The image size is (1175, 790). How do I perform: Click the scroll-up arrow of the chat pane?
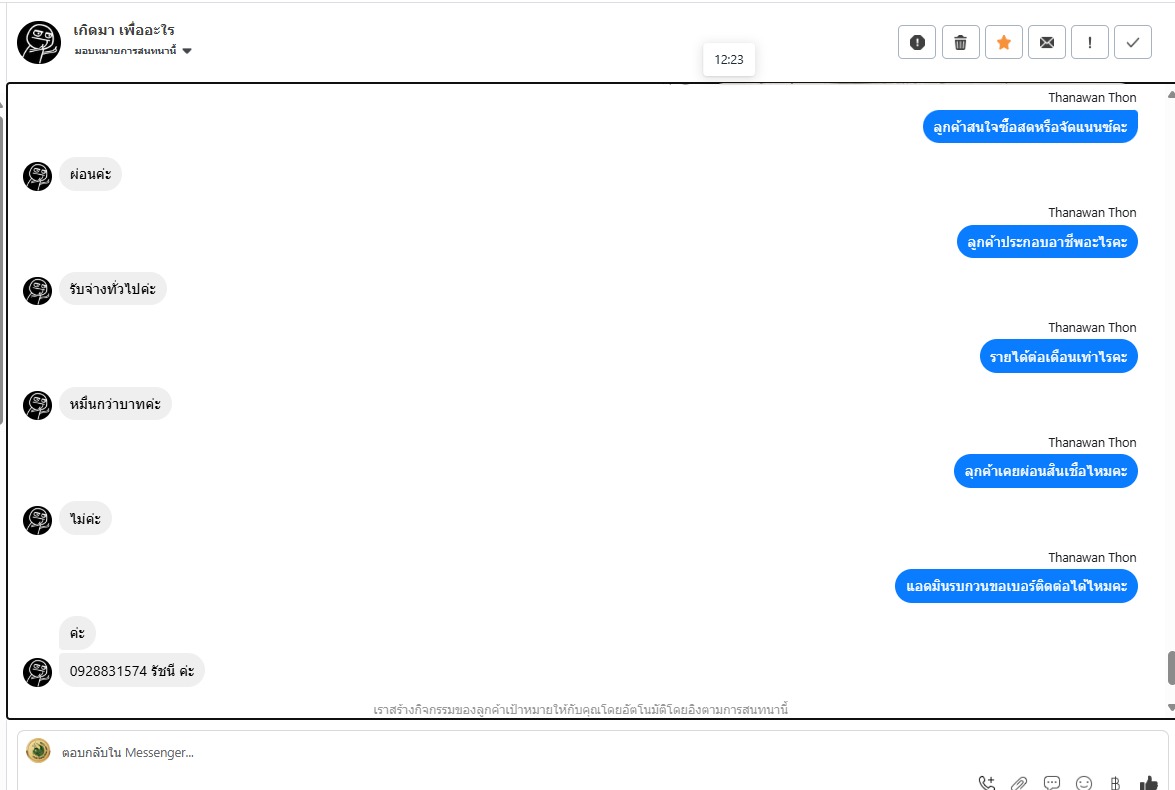[x=1171, y=94]
